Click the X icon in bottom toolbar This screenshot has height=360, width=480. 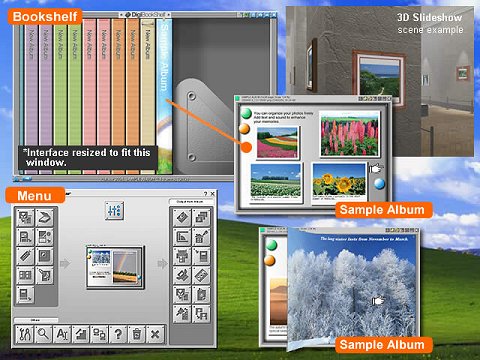click(x=155, y=334)
